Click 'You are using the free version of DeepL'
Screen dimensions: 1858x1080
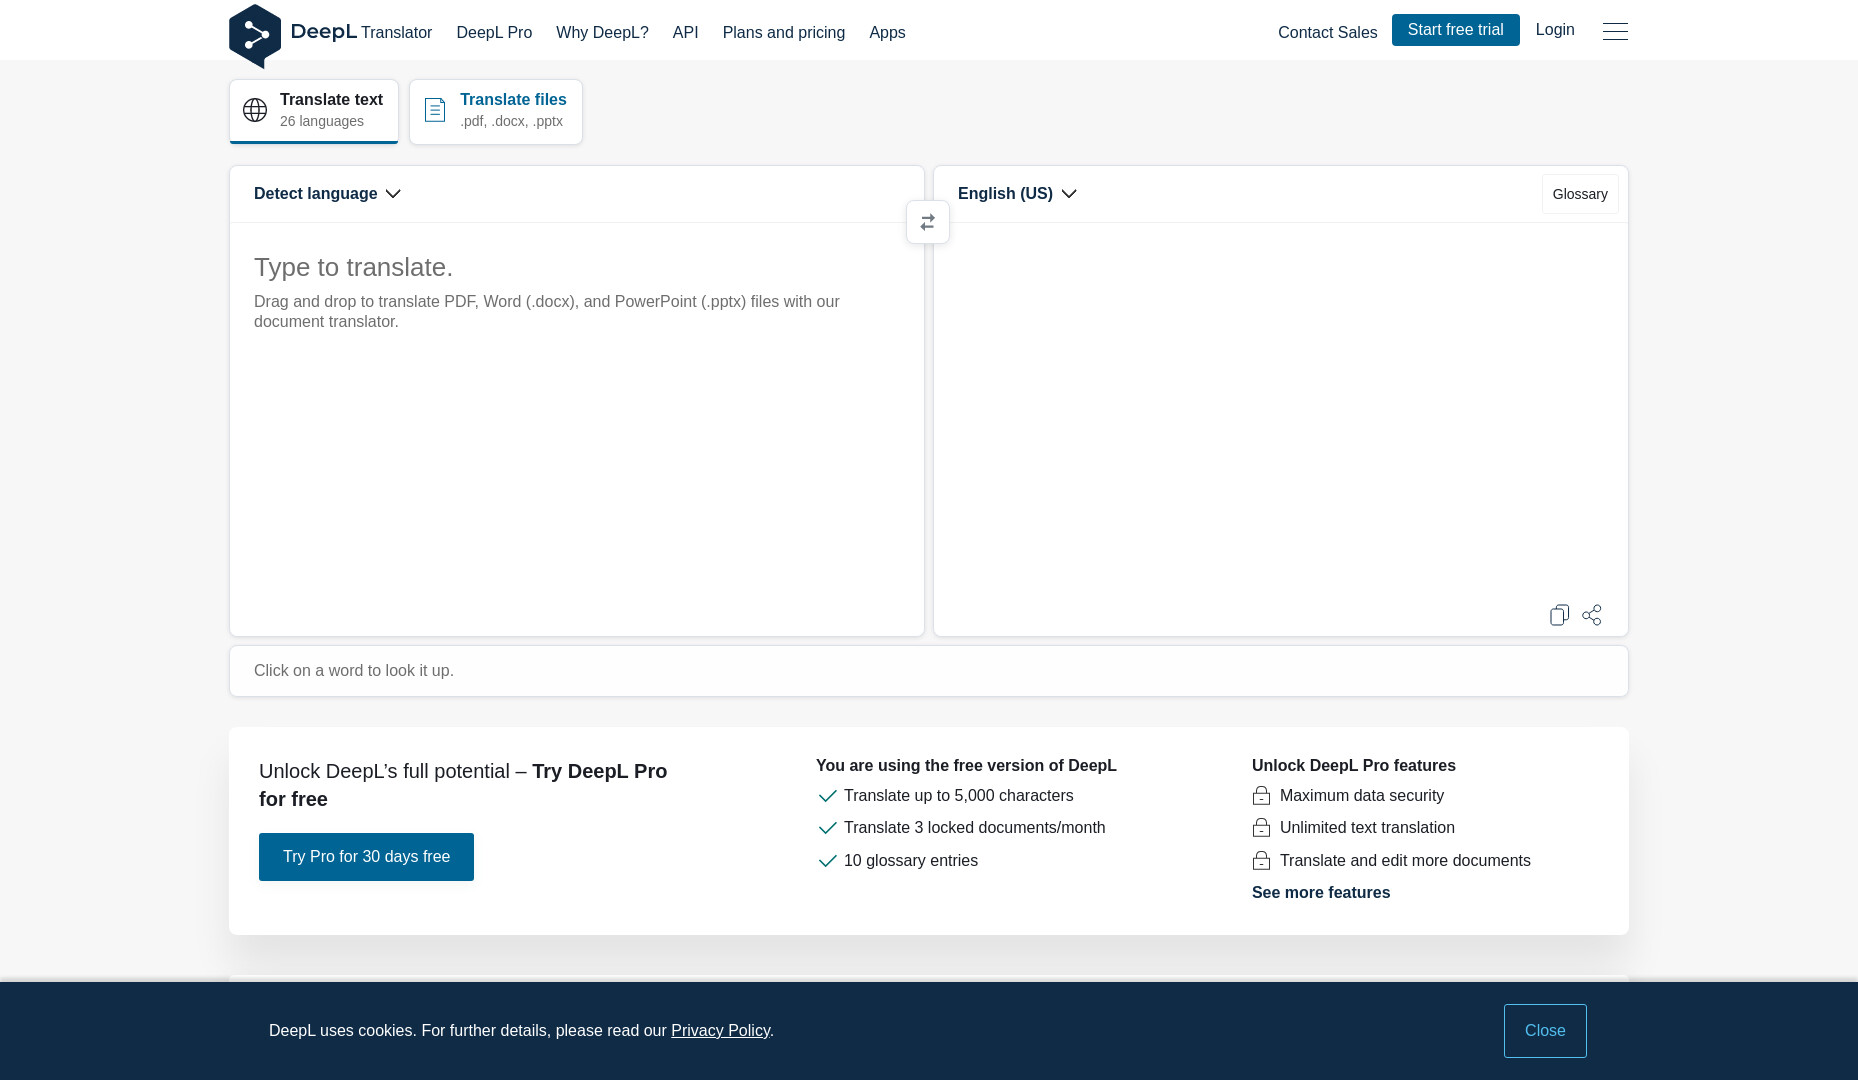(x=966, y=766)
